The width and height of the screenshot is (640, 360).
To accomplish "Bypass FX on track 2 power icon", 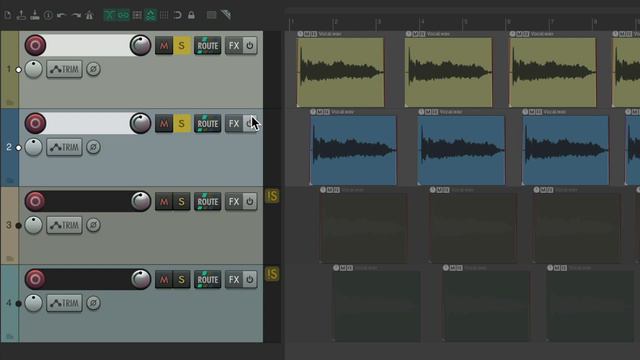I will pos(250,124).
